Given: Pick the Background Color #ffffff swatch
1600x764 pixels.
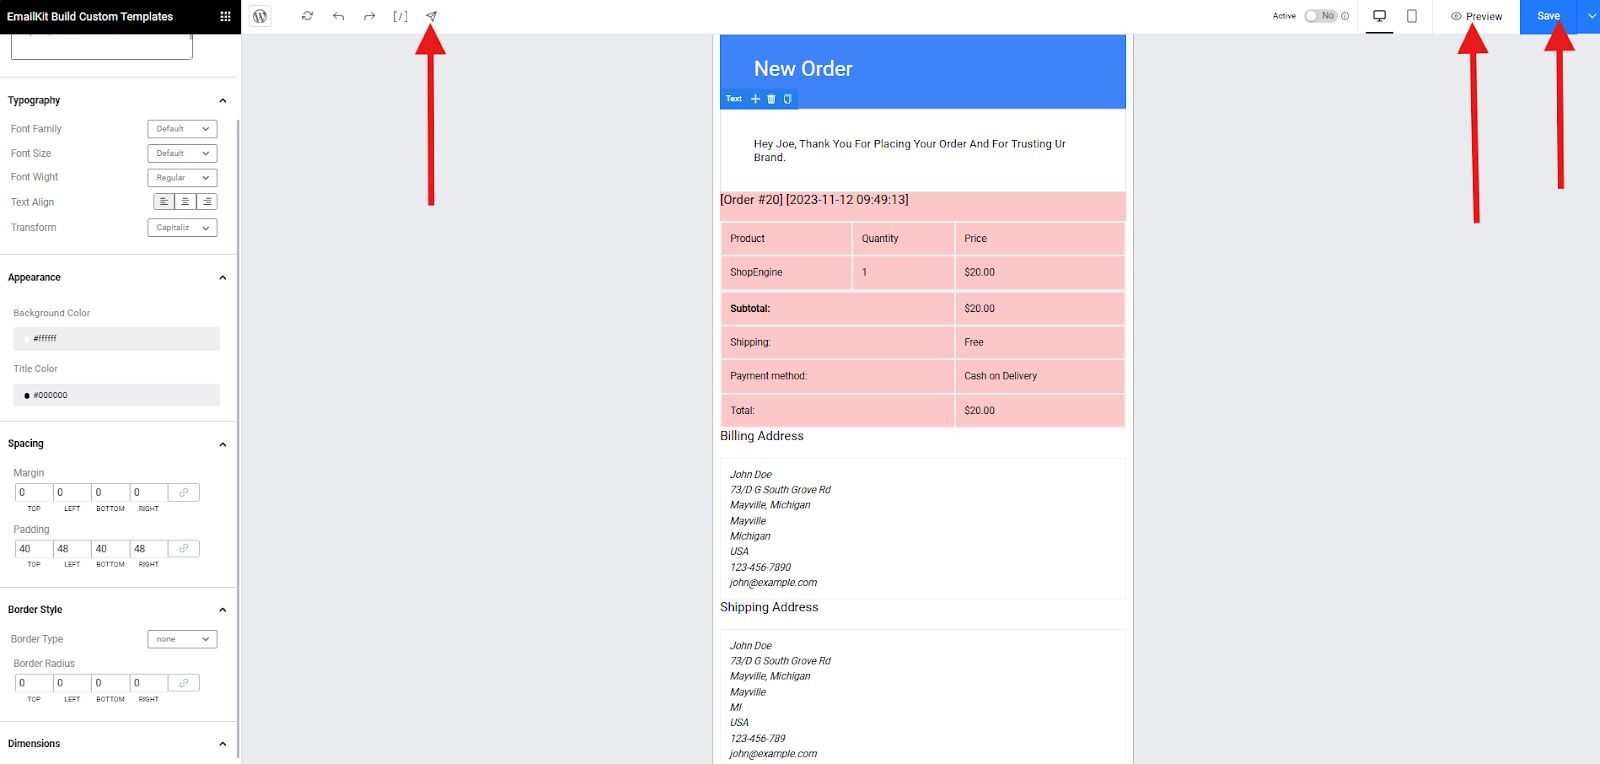Looking at the screenshot, I should pos(116,339).
